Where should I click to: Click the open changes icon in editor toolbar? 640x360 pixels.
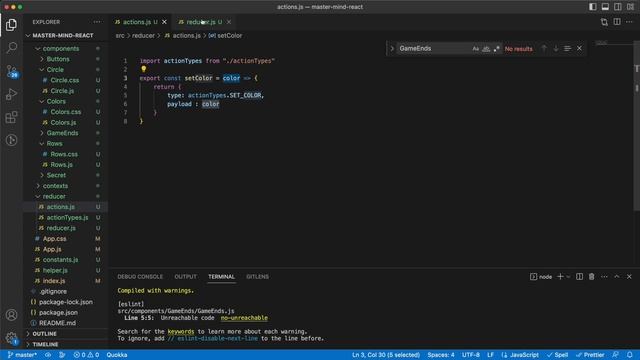click(x=604, y=22)
